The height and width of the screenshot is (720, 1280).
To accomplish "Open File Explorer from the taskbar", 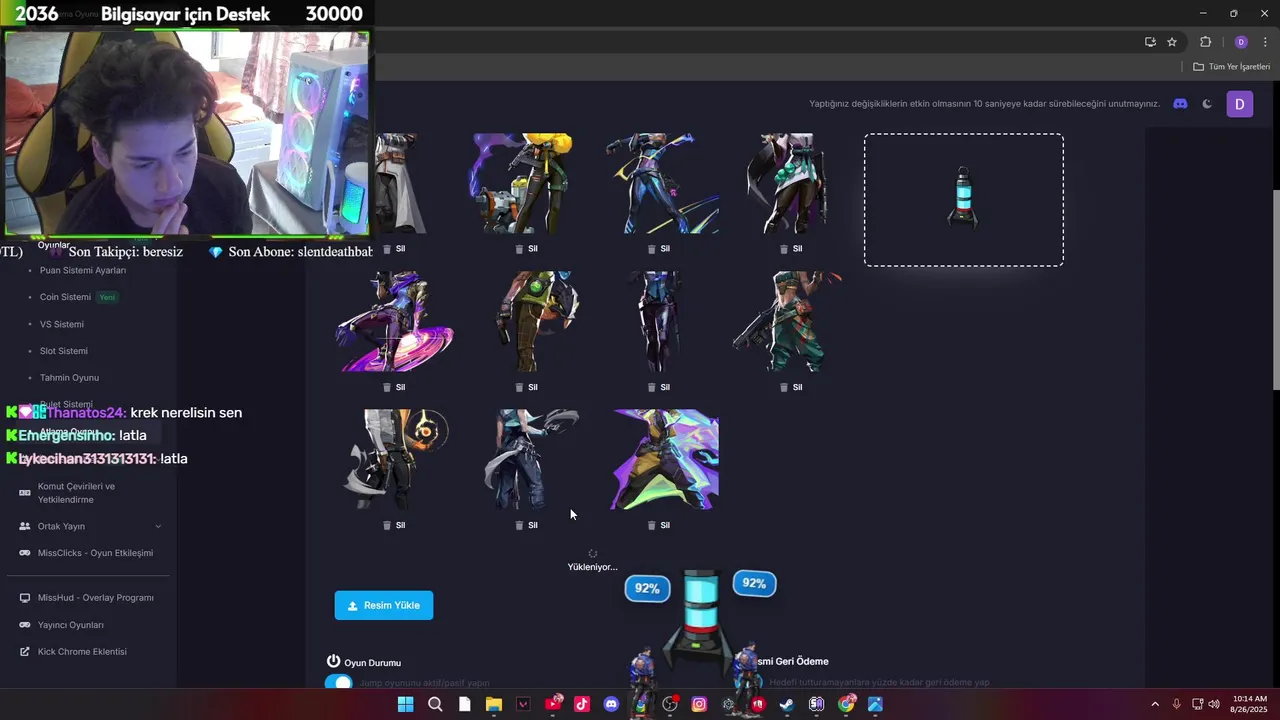I will (x=493, y=704).
